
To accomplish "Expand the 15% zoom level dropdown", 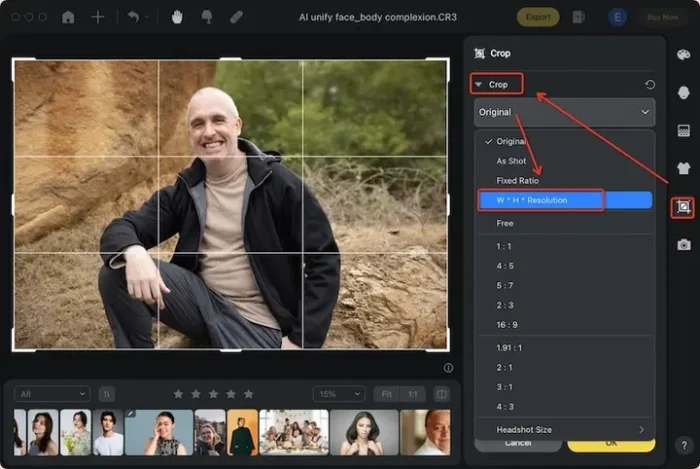I will [x=338, y=394].
